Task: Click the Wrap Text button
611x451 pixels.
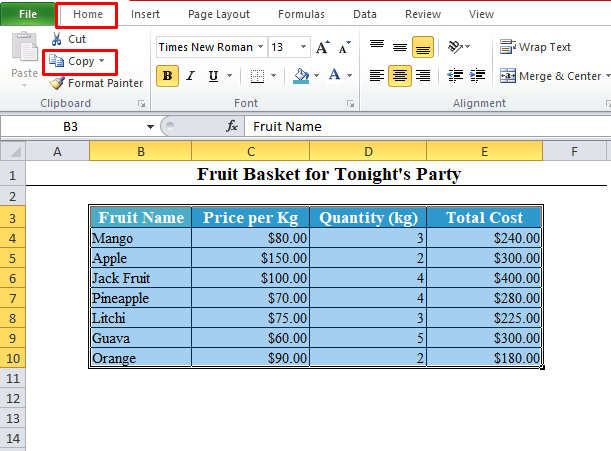Action: point(535,47)
